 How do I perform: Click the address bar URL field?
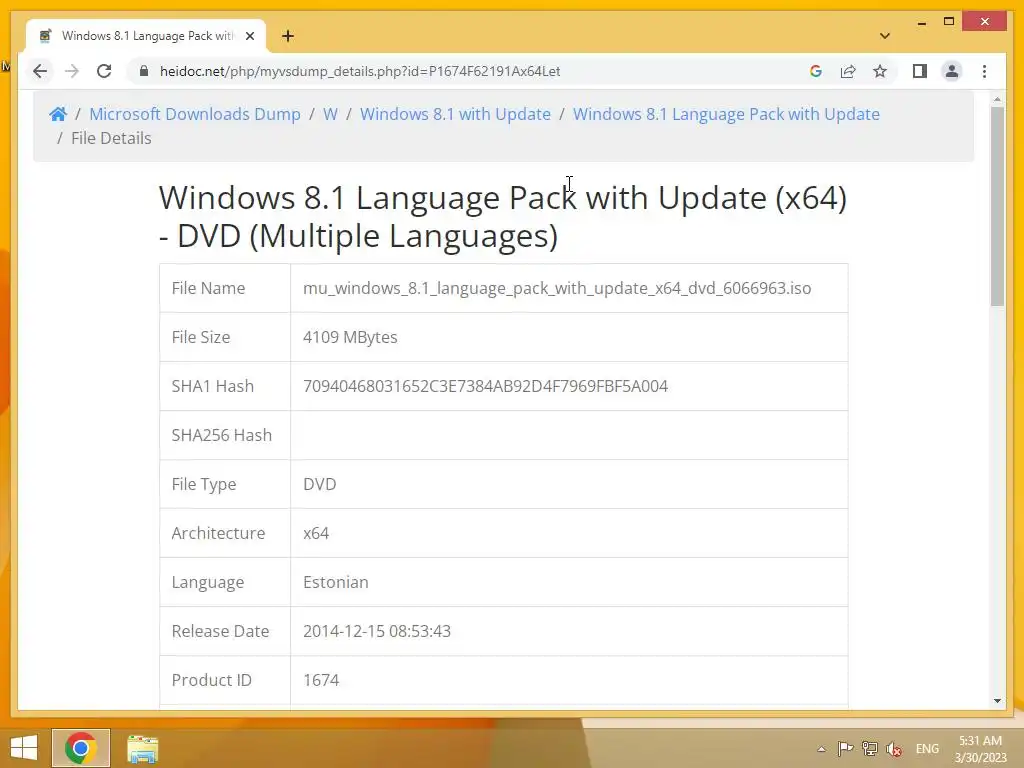tap(470, 71)
